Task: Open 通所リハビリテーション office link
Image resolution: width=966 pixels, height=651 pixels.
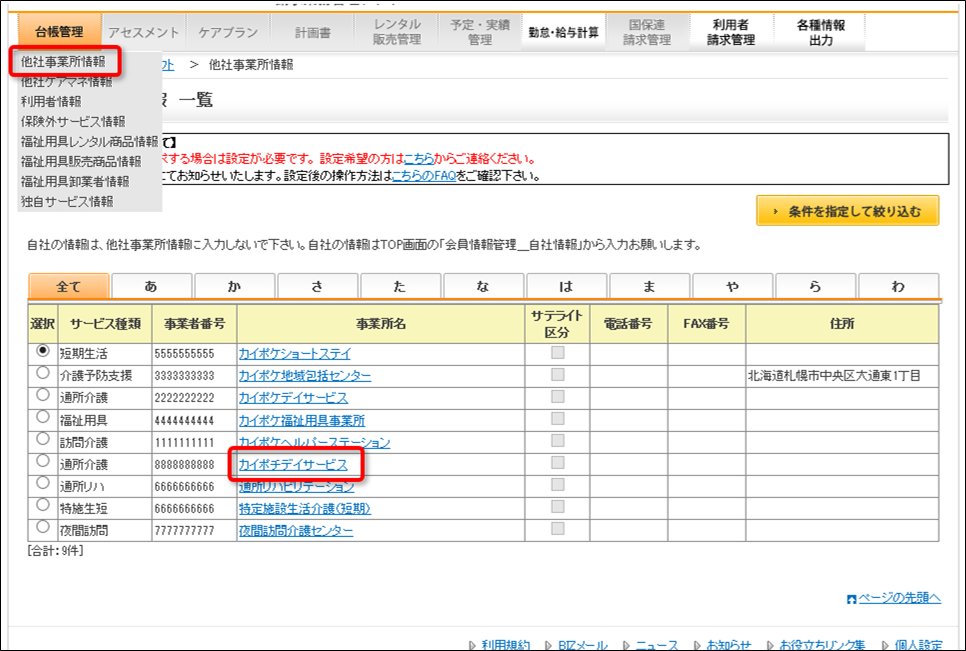Action: point(297,487)
